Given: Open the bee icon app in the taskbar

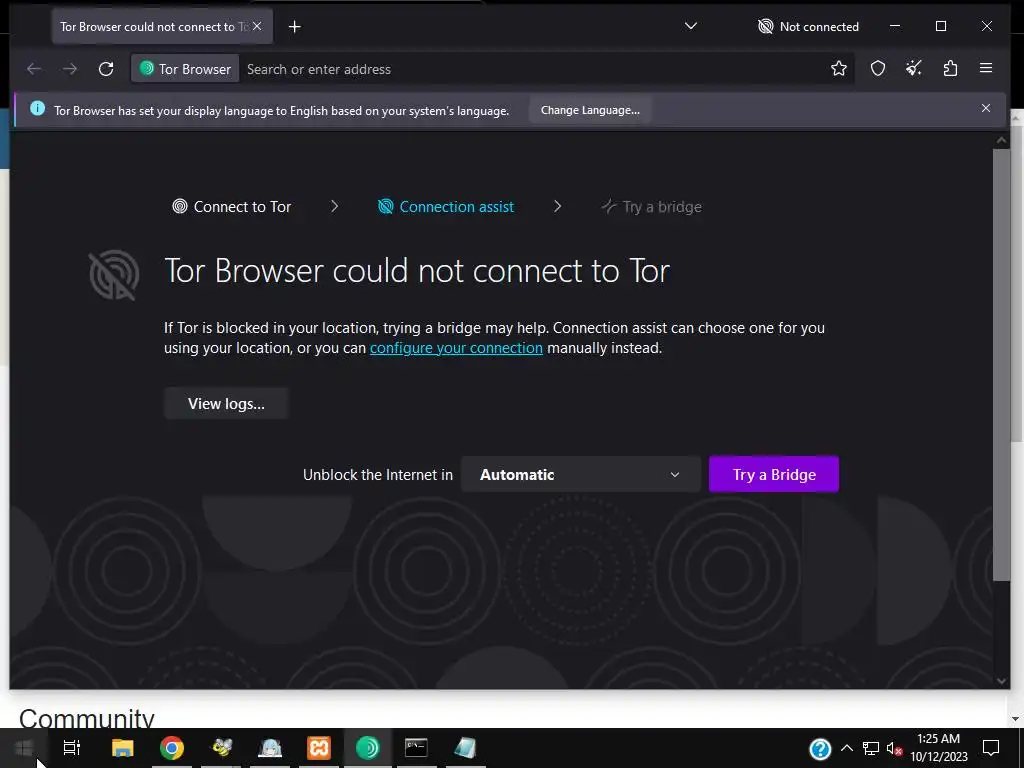Looking at the screenshot, I should (x=221, y=748).
